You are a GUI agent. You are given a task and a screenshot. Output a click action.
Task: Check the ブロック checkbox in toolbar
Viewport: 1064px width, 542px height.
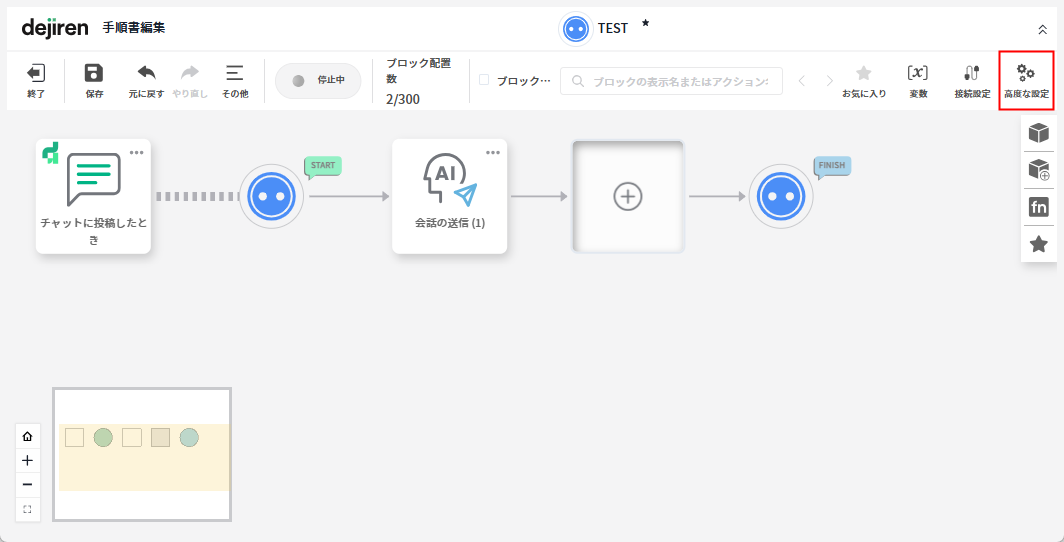coord(484,80)
